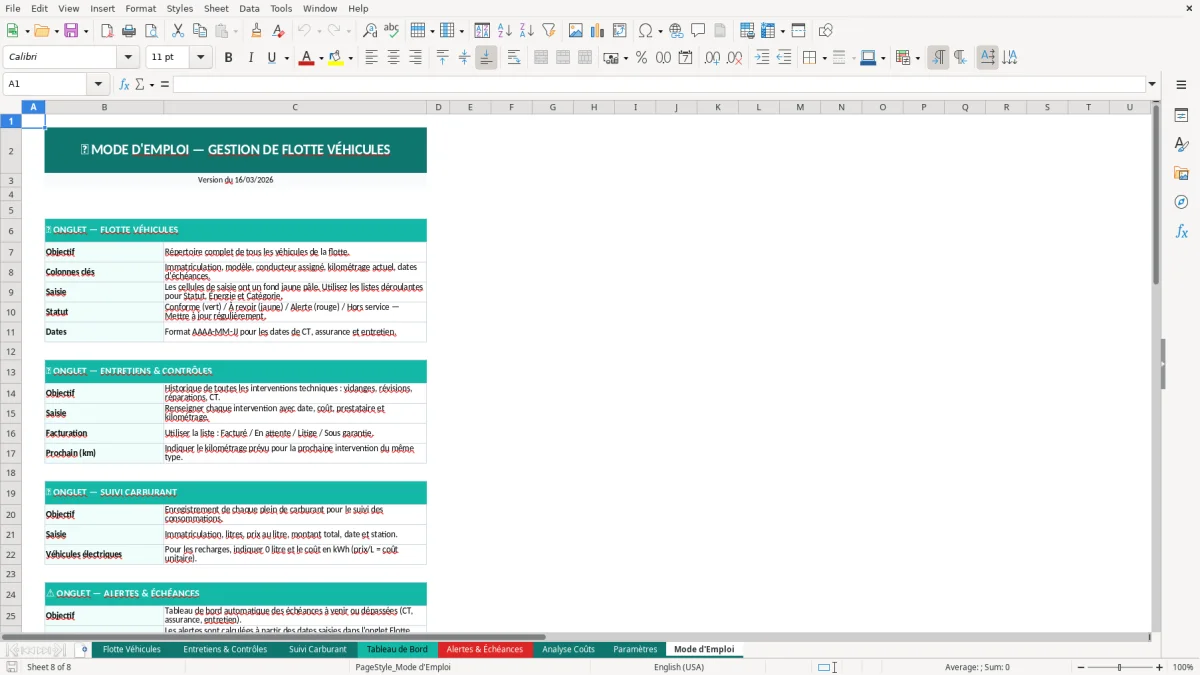Switch to the Alertes & Échéances sheet tab
1200x675 pixels.
(485, 649)
